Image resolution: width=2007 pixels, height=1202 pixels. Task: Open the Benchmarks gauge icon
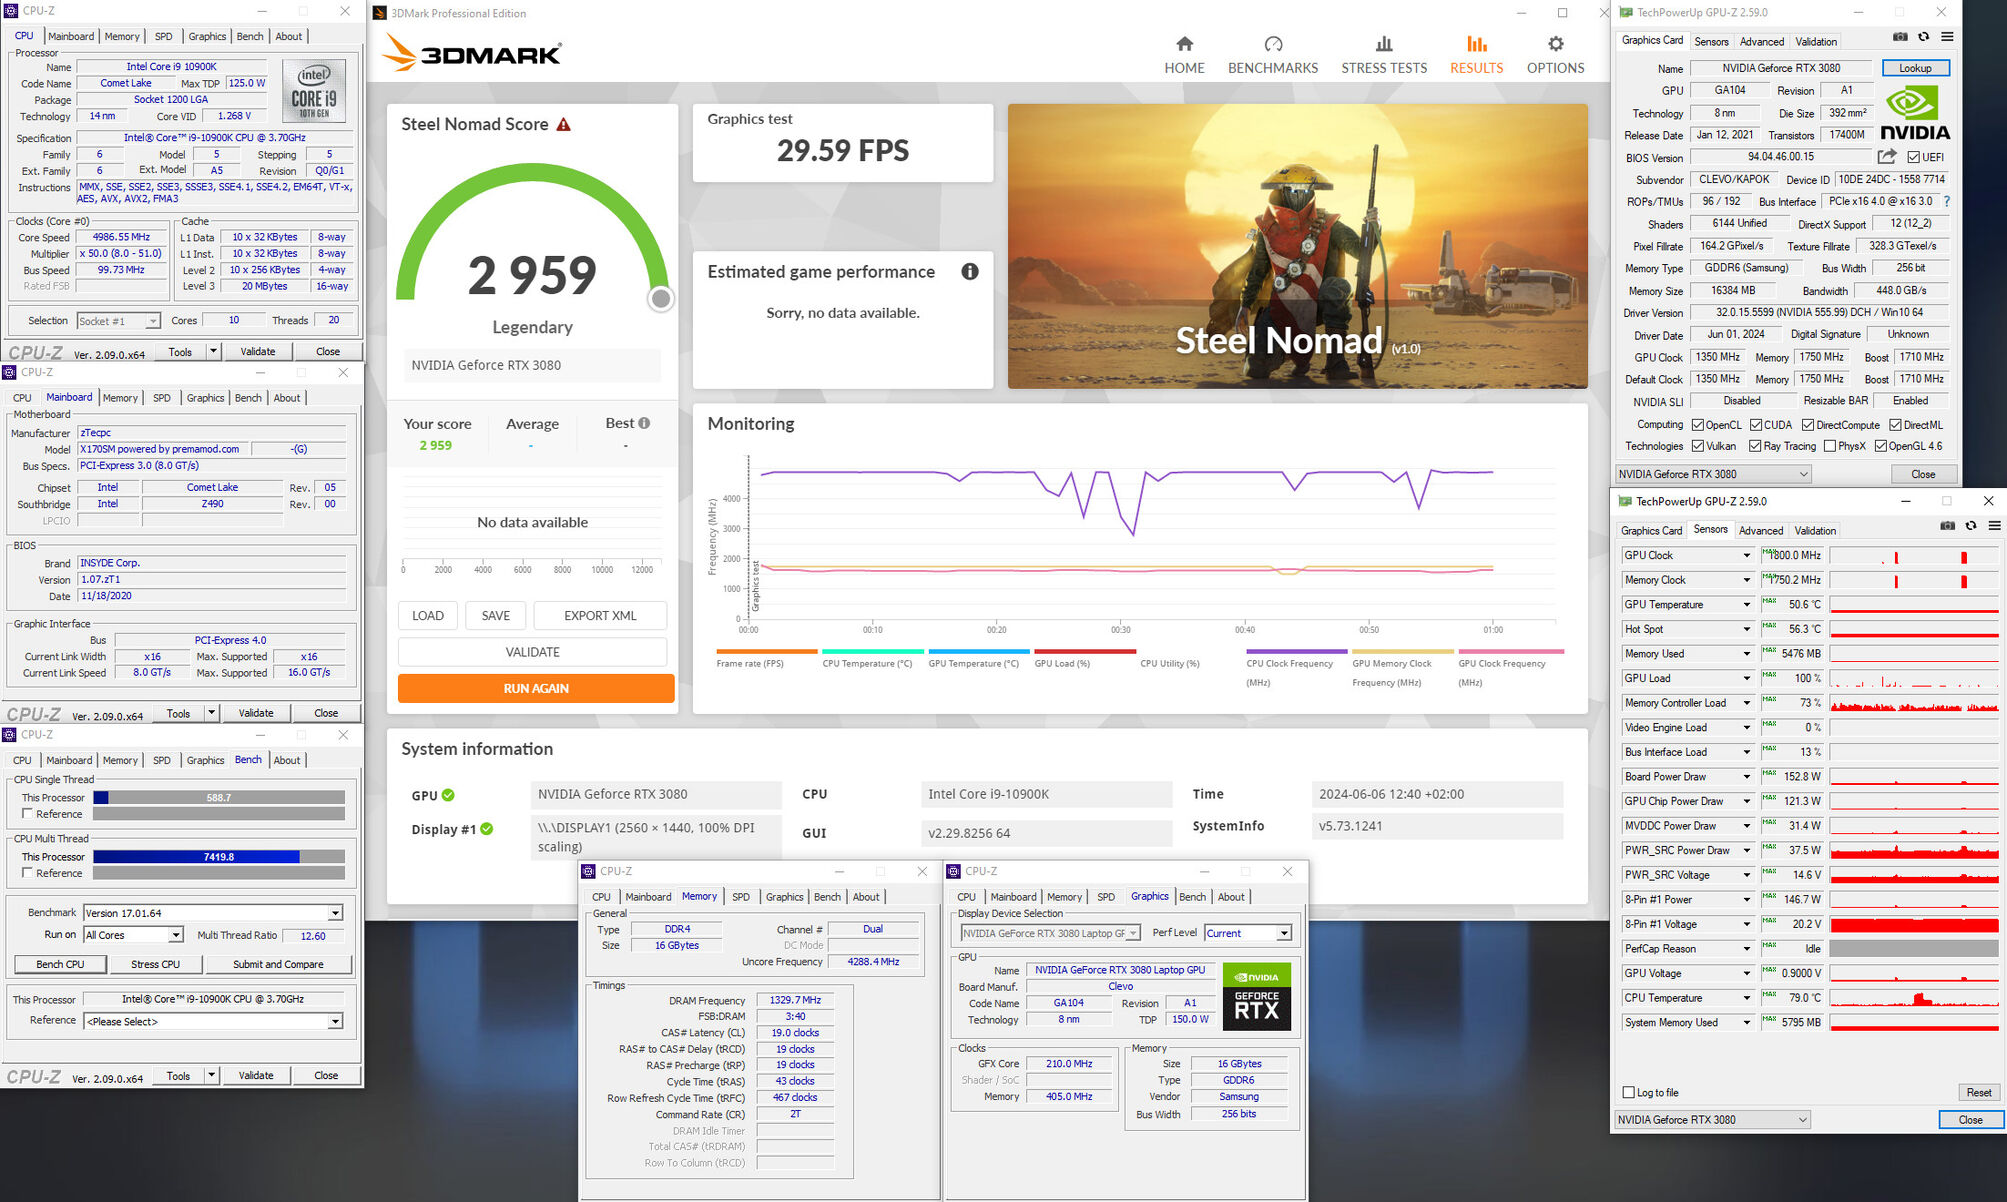[x=1272, y=44]
